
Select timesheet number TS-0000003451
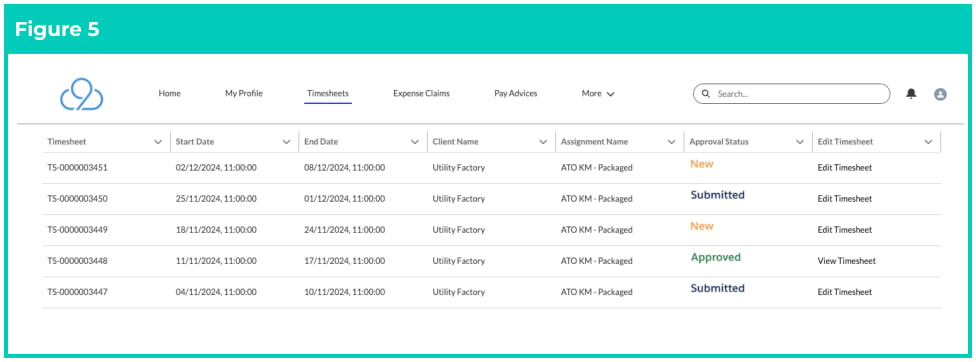[x=77, y=168]
